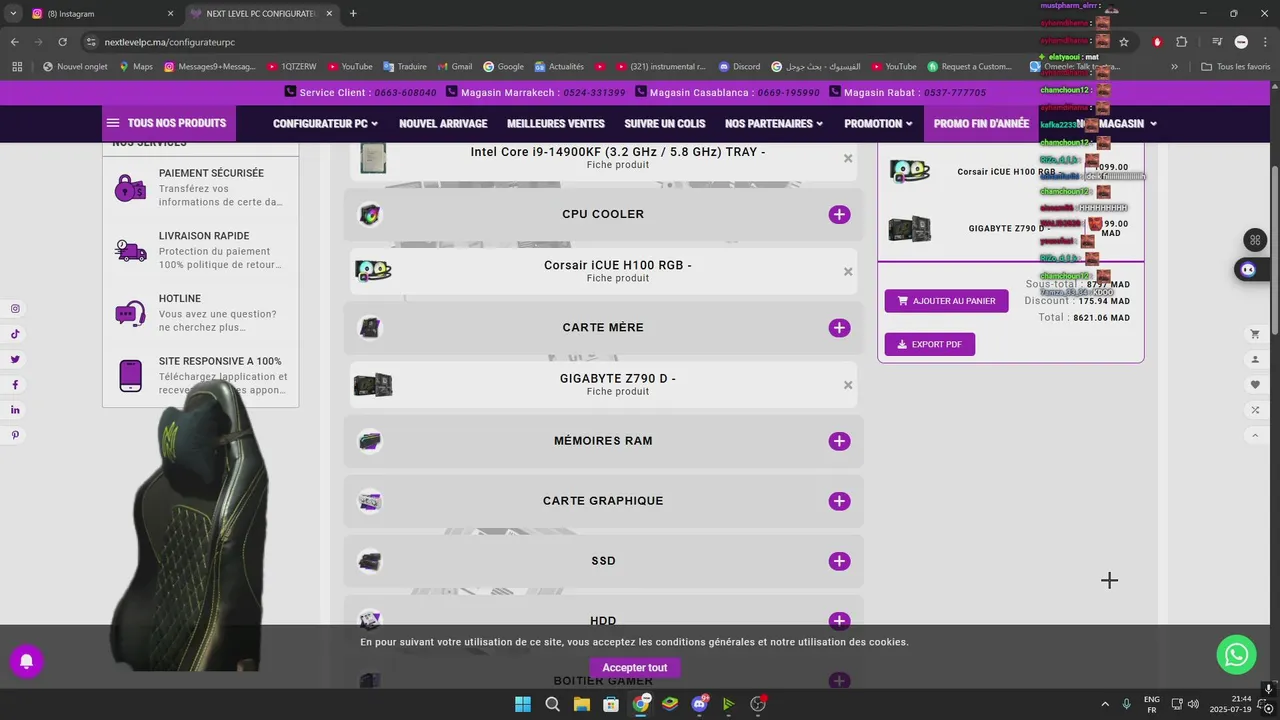Expand the MÉMOIRES RAM plus icon
The width and height of the screenshot is (1280, 720).
[x=839, y=441]
